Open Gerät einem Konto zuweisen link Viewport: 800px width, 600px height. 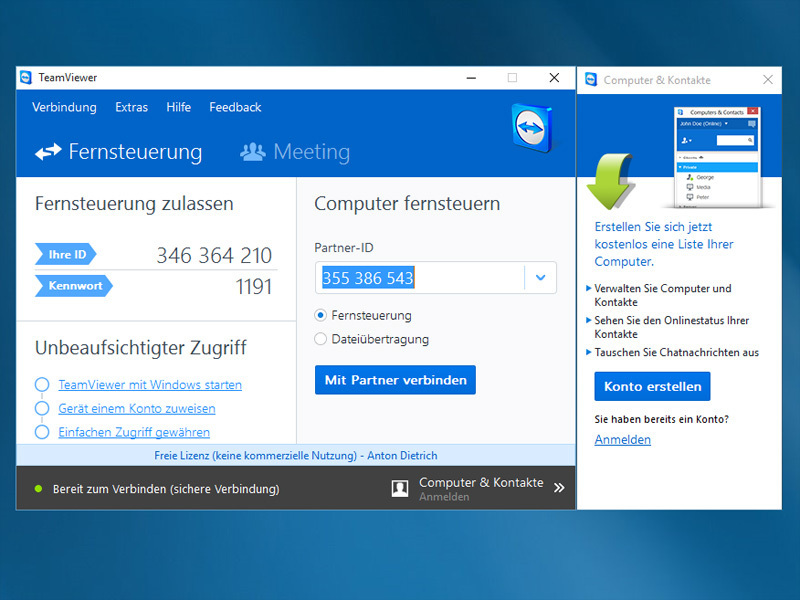(x=137, y=408)
